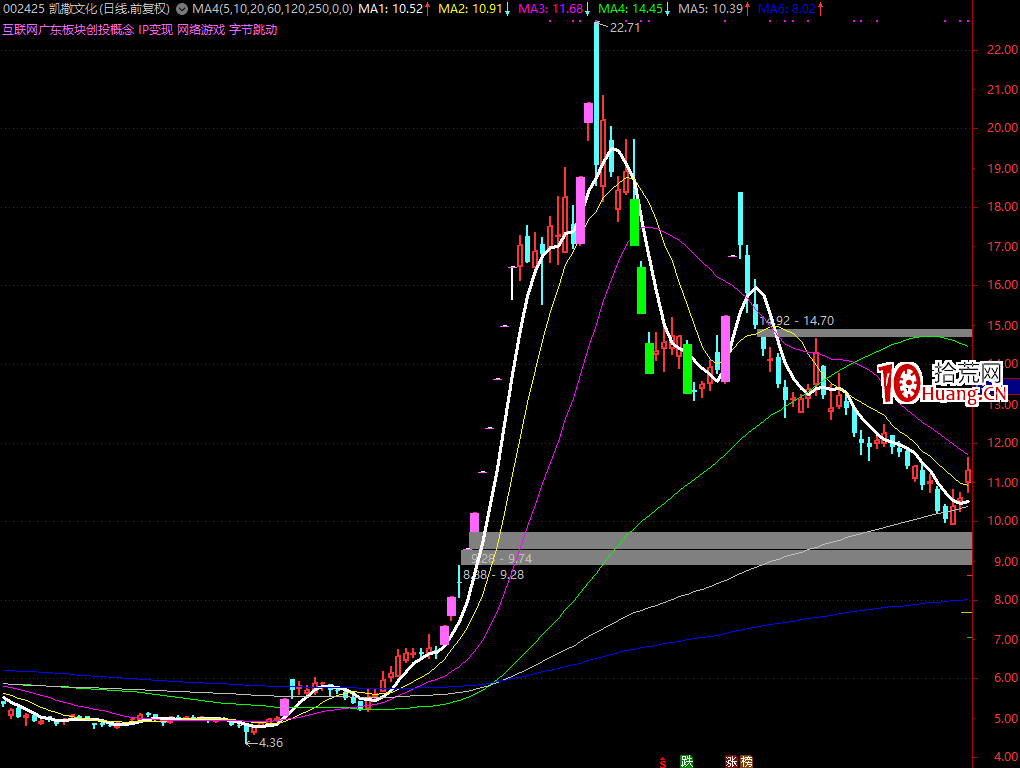
Task: Click the 4.36 low price marker
Action: click(269, 743)
